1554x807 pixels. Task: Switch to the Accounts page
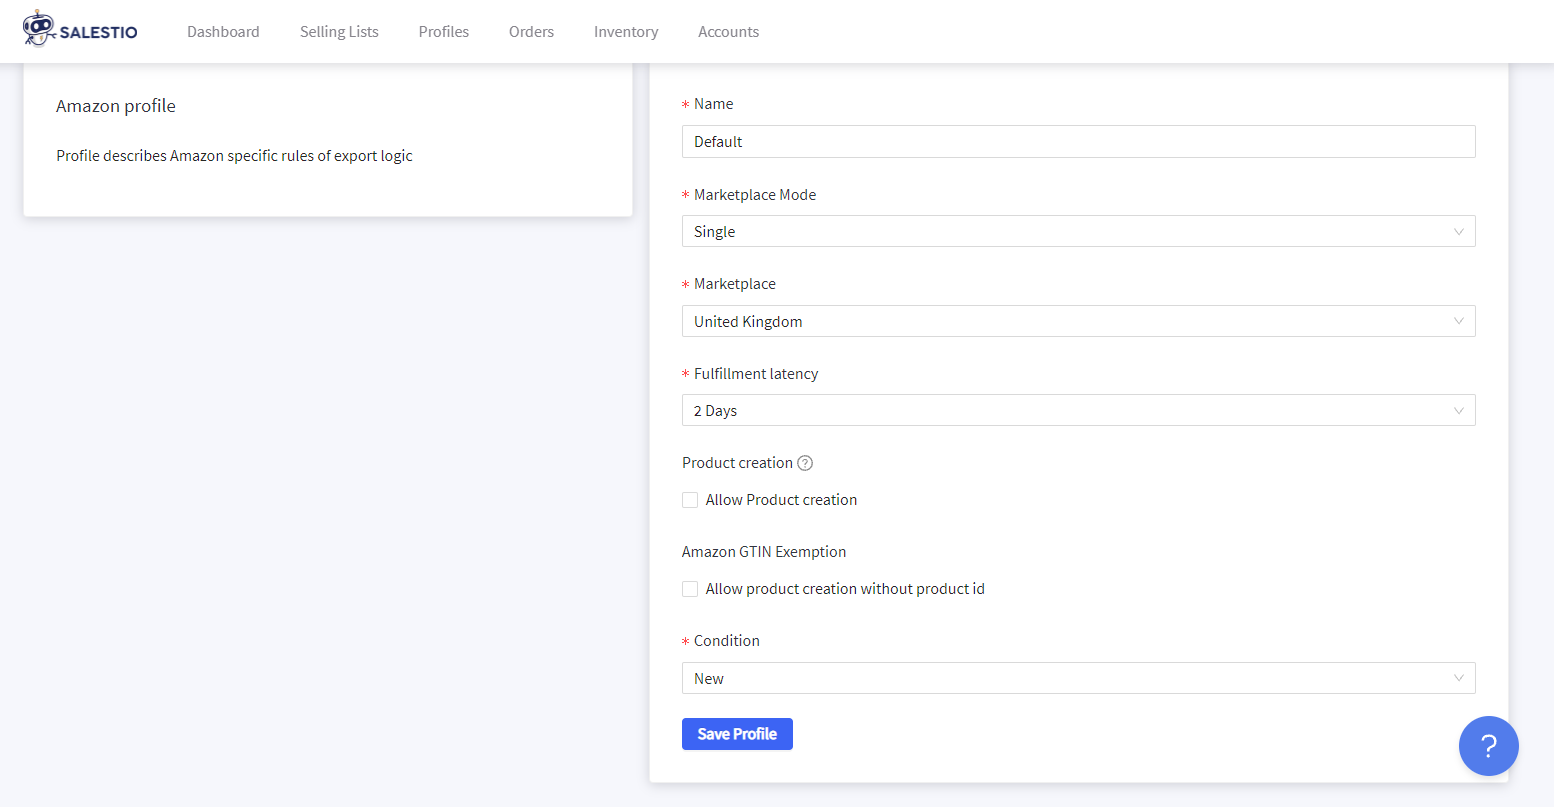point(728,32)
